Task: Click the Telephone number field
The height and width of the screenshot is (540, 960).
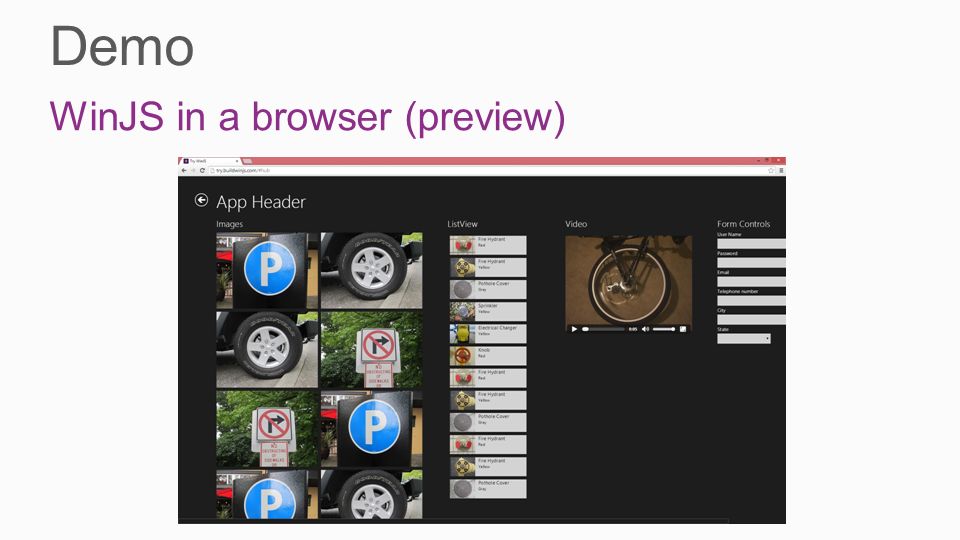Action: tap(751, 301)
